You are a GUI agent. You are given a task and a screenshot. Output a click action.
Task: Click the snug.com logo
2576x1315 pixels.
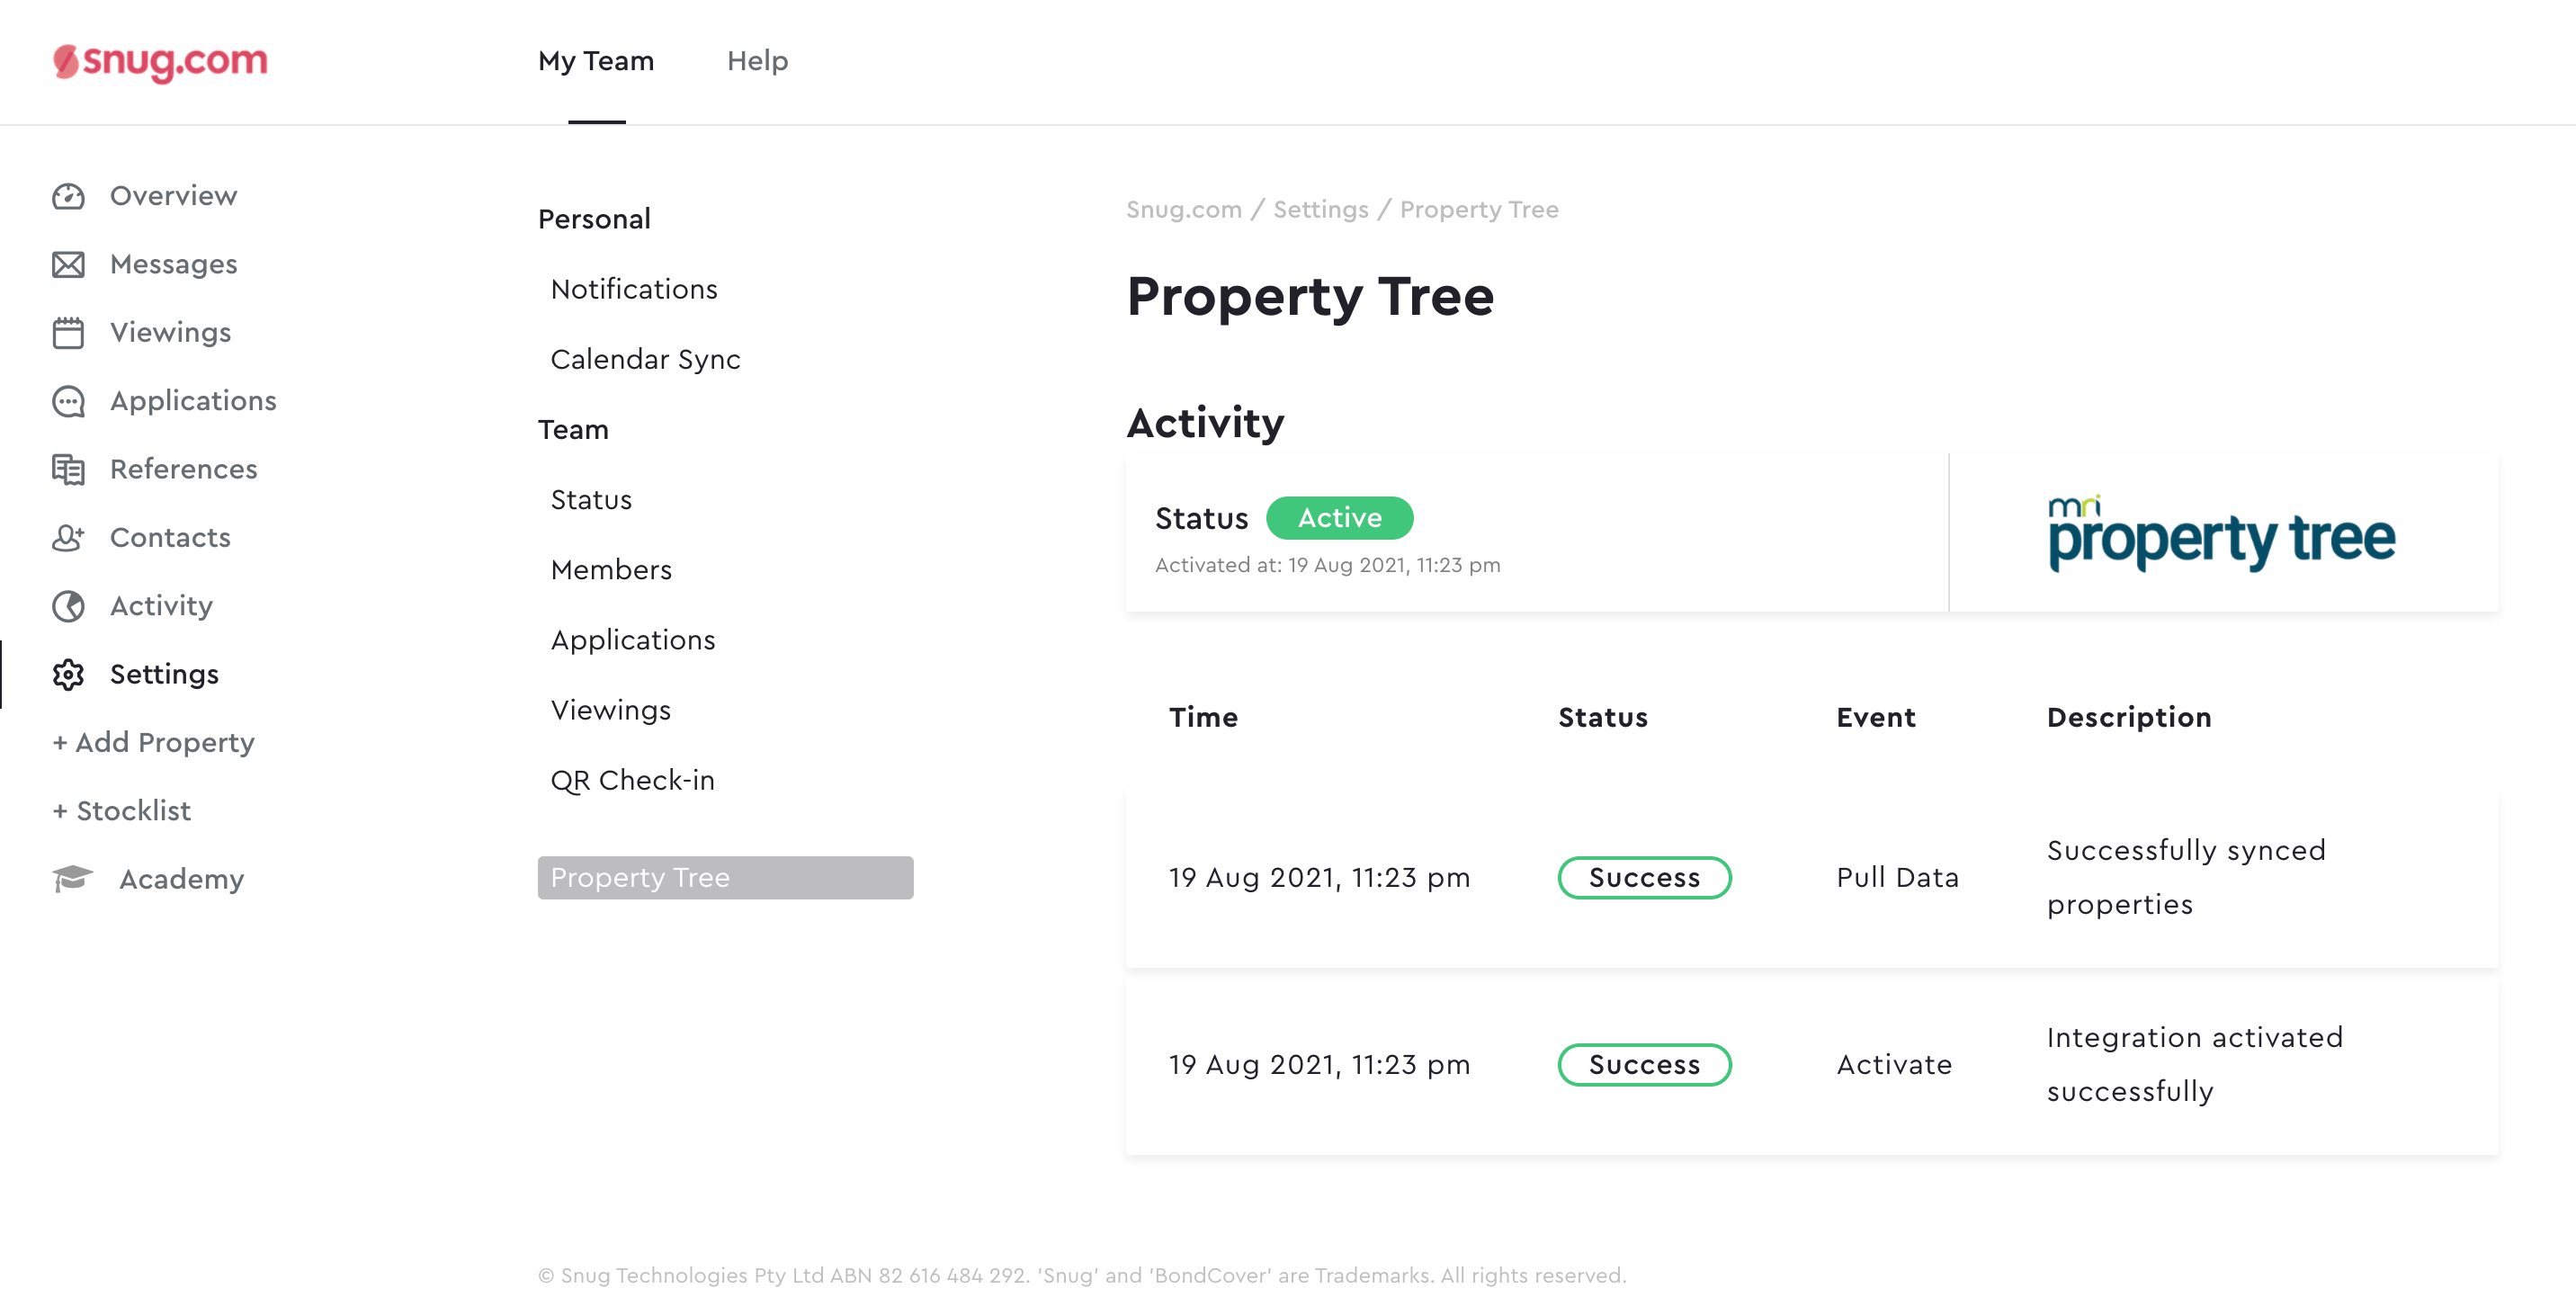160,61
